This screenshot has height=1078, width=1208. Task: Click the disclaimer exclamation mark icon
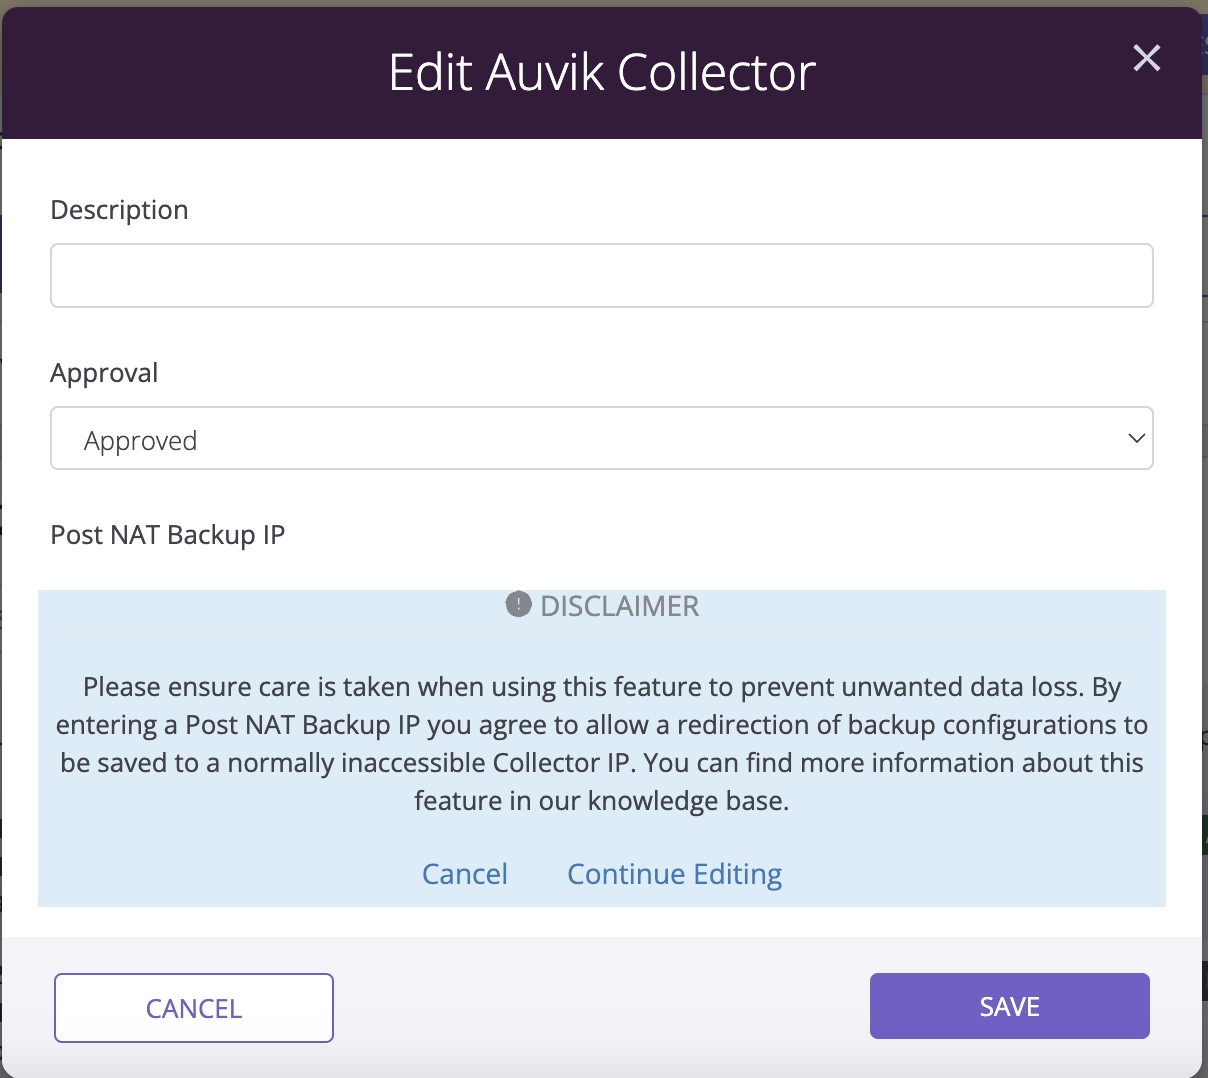(x=518, y=604)
